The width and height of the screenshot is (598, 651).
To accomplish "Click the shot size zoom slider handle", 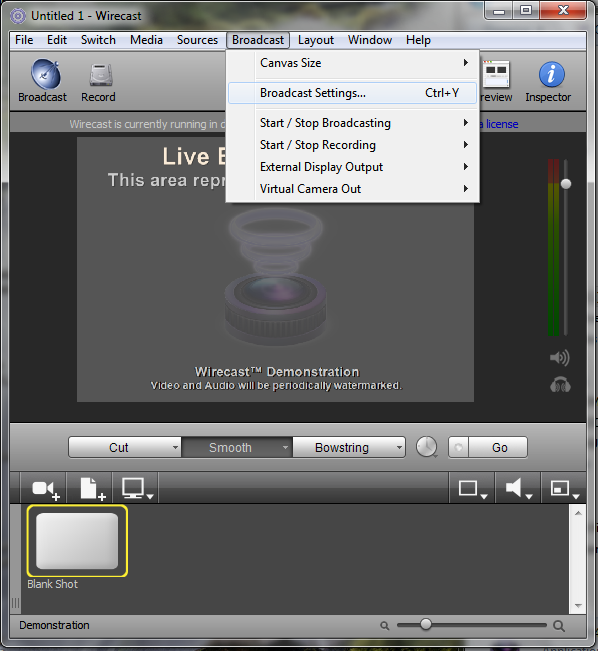I will (x=426, y=624).
